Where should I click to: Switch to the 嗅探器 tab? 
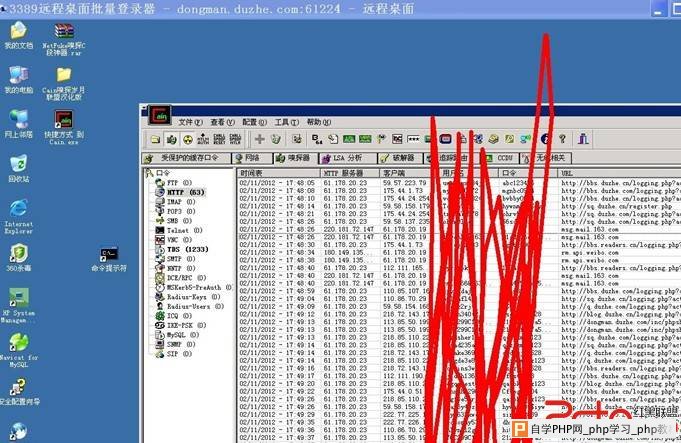pyautogui.click(x=295, y=158)
